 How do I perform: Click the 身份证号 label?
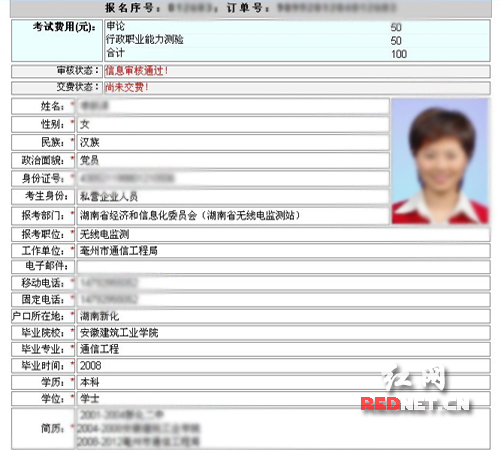point(43,179)
